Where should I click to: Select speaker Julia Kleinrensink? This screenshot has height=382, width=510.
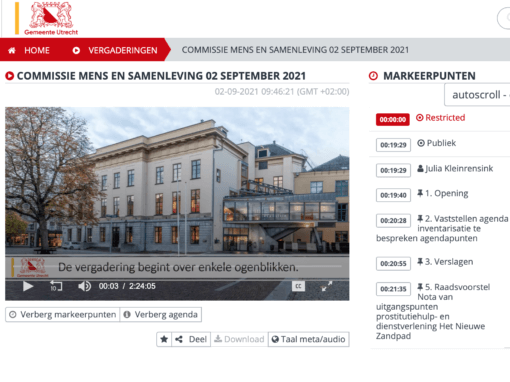tap(459, 168)
